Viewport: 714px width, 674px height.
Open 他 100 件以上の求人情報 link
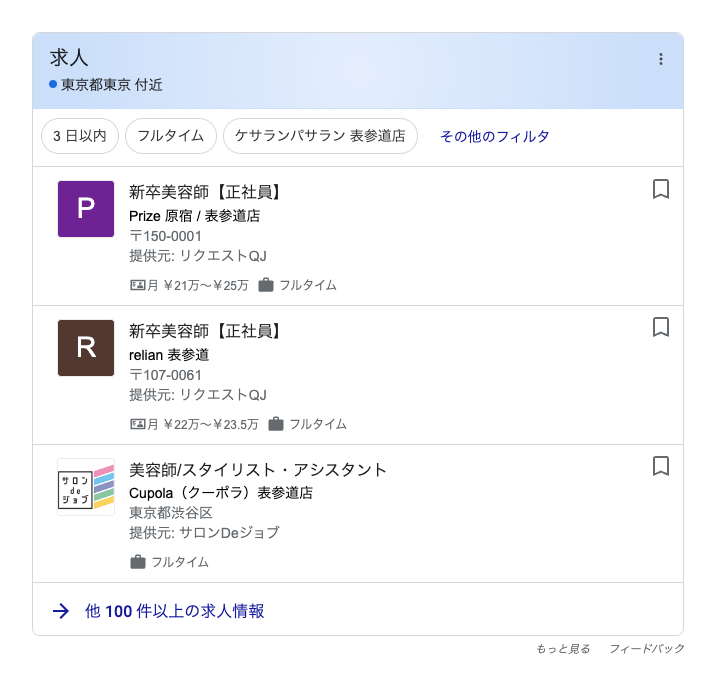[x=175, y=611]
